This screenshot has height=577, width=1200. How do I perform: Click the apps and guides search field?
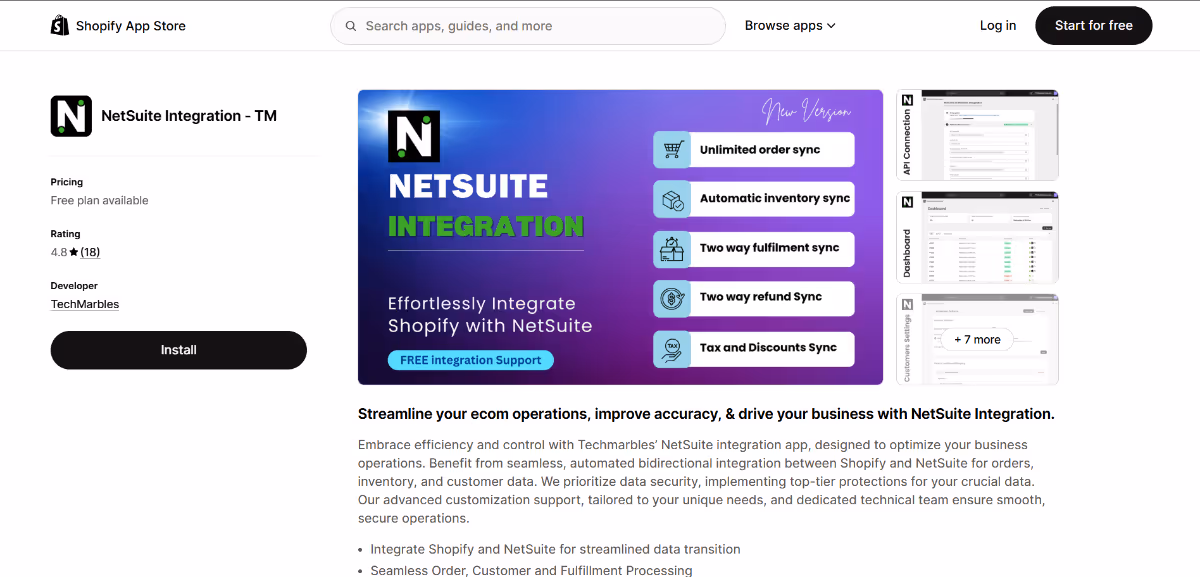(527, 25)
